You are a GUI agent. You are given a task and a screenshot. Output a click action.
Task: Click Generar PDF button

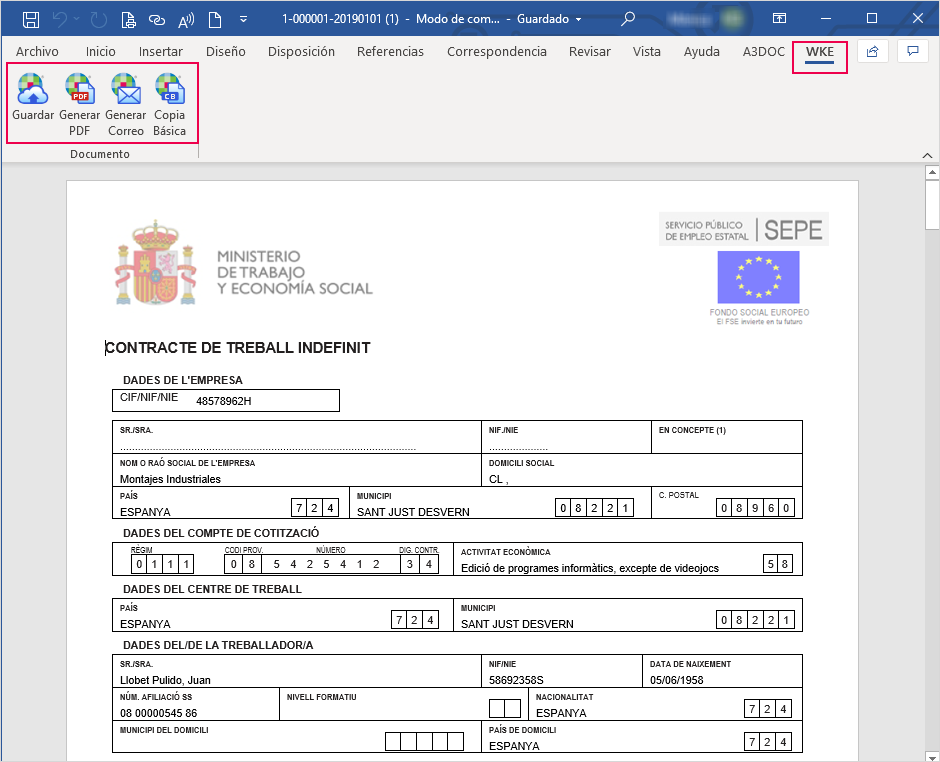click(x=79, y=104)
